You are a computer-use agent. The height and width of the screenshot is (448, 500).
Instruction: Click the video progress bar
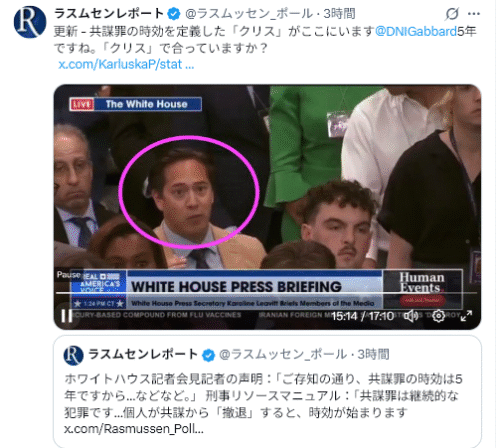(x=267, y=293)
